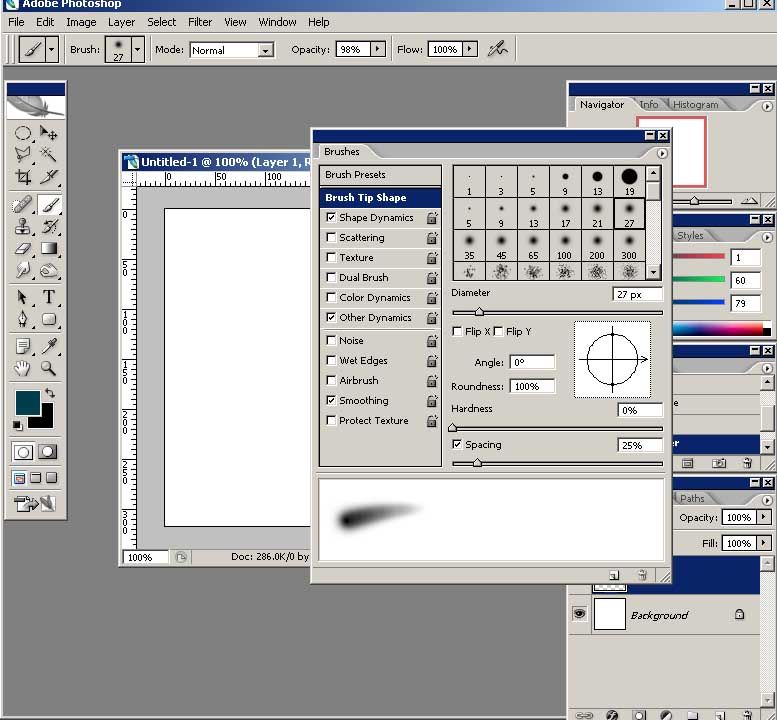777x720 pixels.
Task: Select the Hand tool
Action: click(22, 368)
